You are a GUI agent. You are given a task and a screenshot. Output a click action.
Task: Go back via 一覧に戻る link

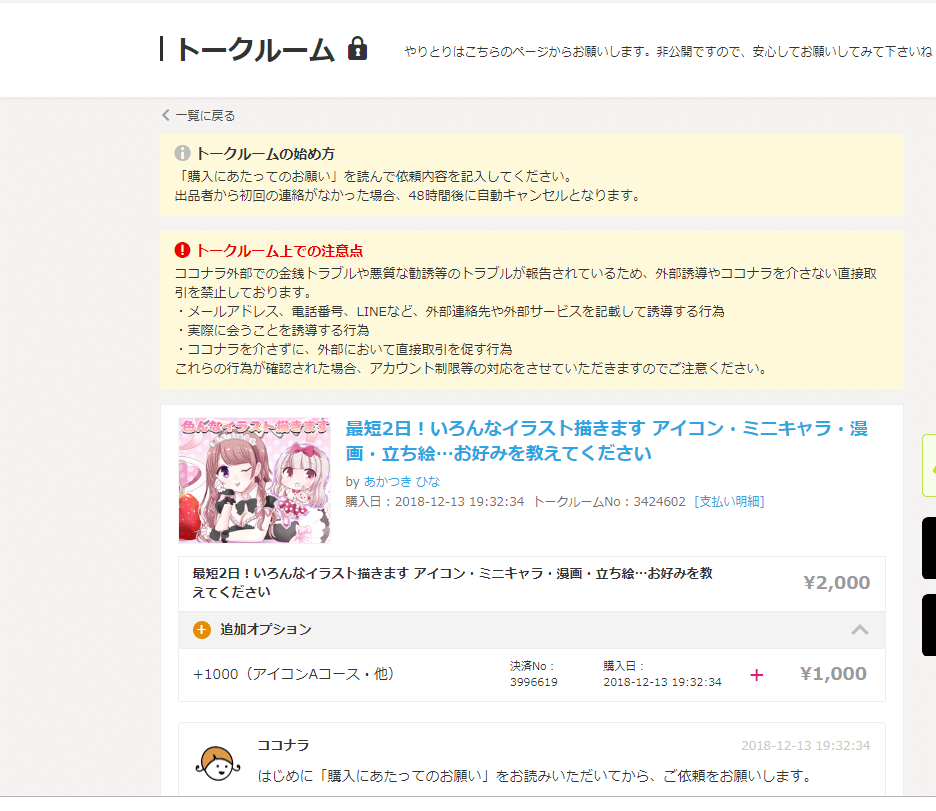click(199, 115)
